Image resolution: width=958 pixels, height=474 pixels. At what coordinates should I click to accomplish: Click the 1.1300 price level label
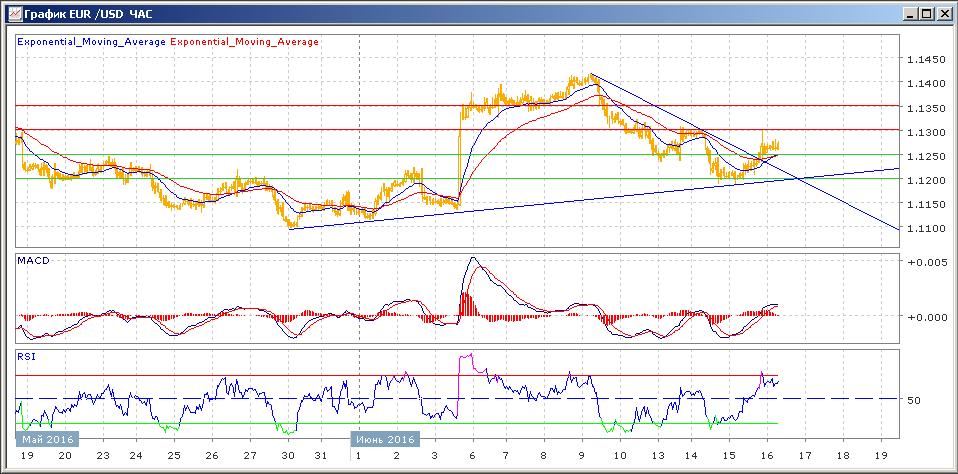coord(925,133)
